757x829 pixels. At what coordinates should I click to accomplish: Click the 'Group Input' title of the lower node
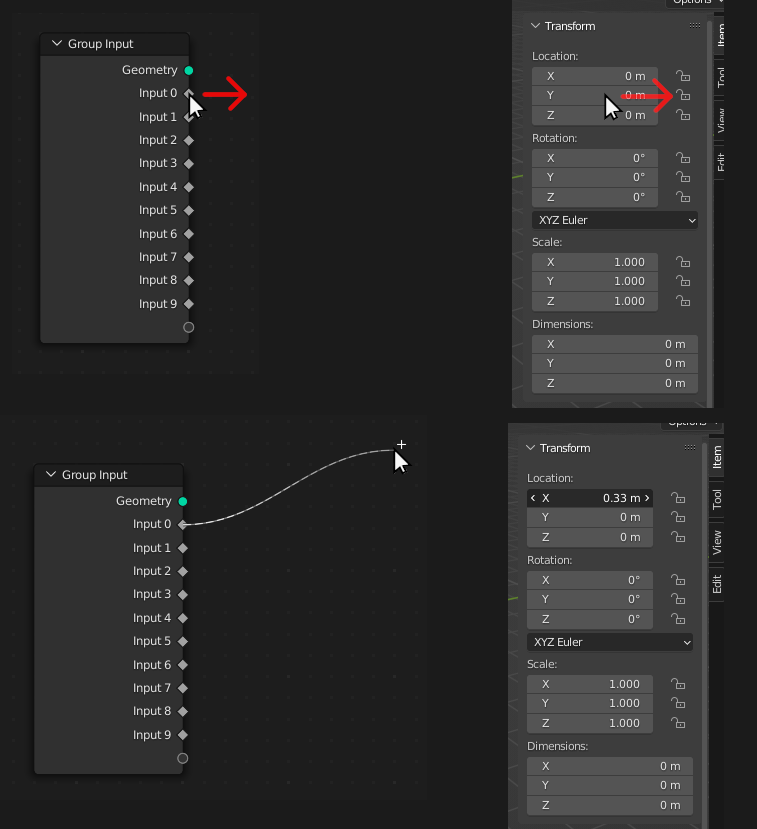[95, 475]
